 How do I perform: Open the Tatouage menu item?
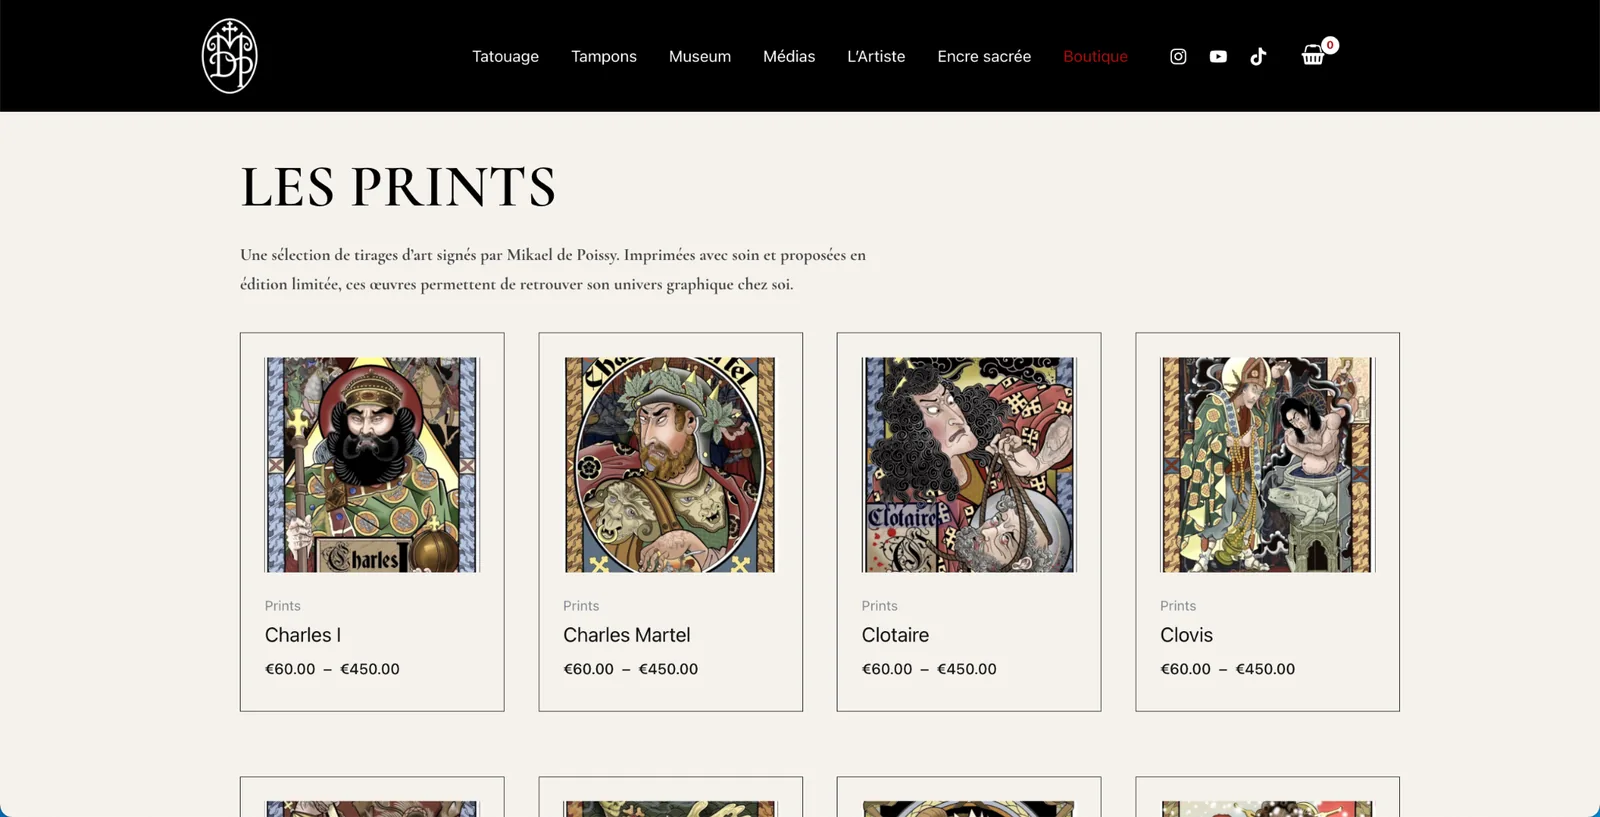click(505, 56)
